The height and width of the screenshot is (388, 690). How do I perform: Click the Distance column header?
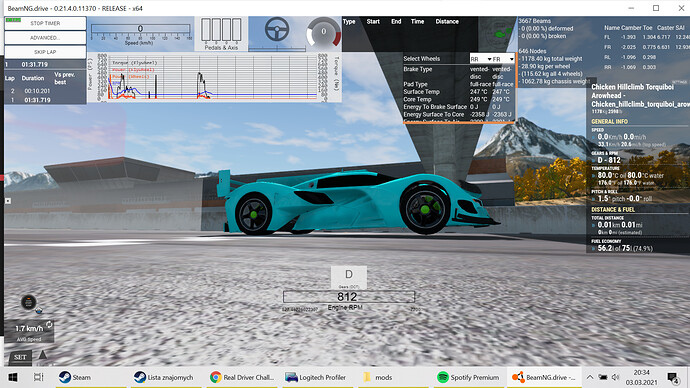(x=447, y=22)
